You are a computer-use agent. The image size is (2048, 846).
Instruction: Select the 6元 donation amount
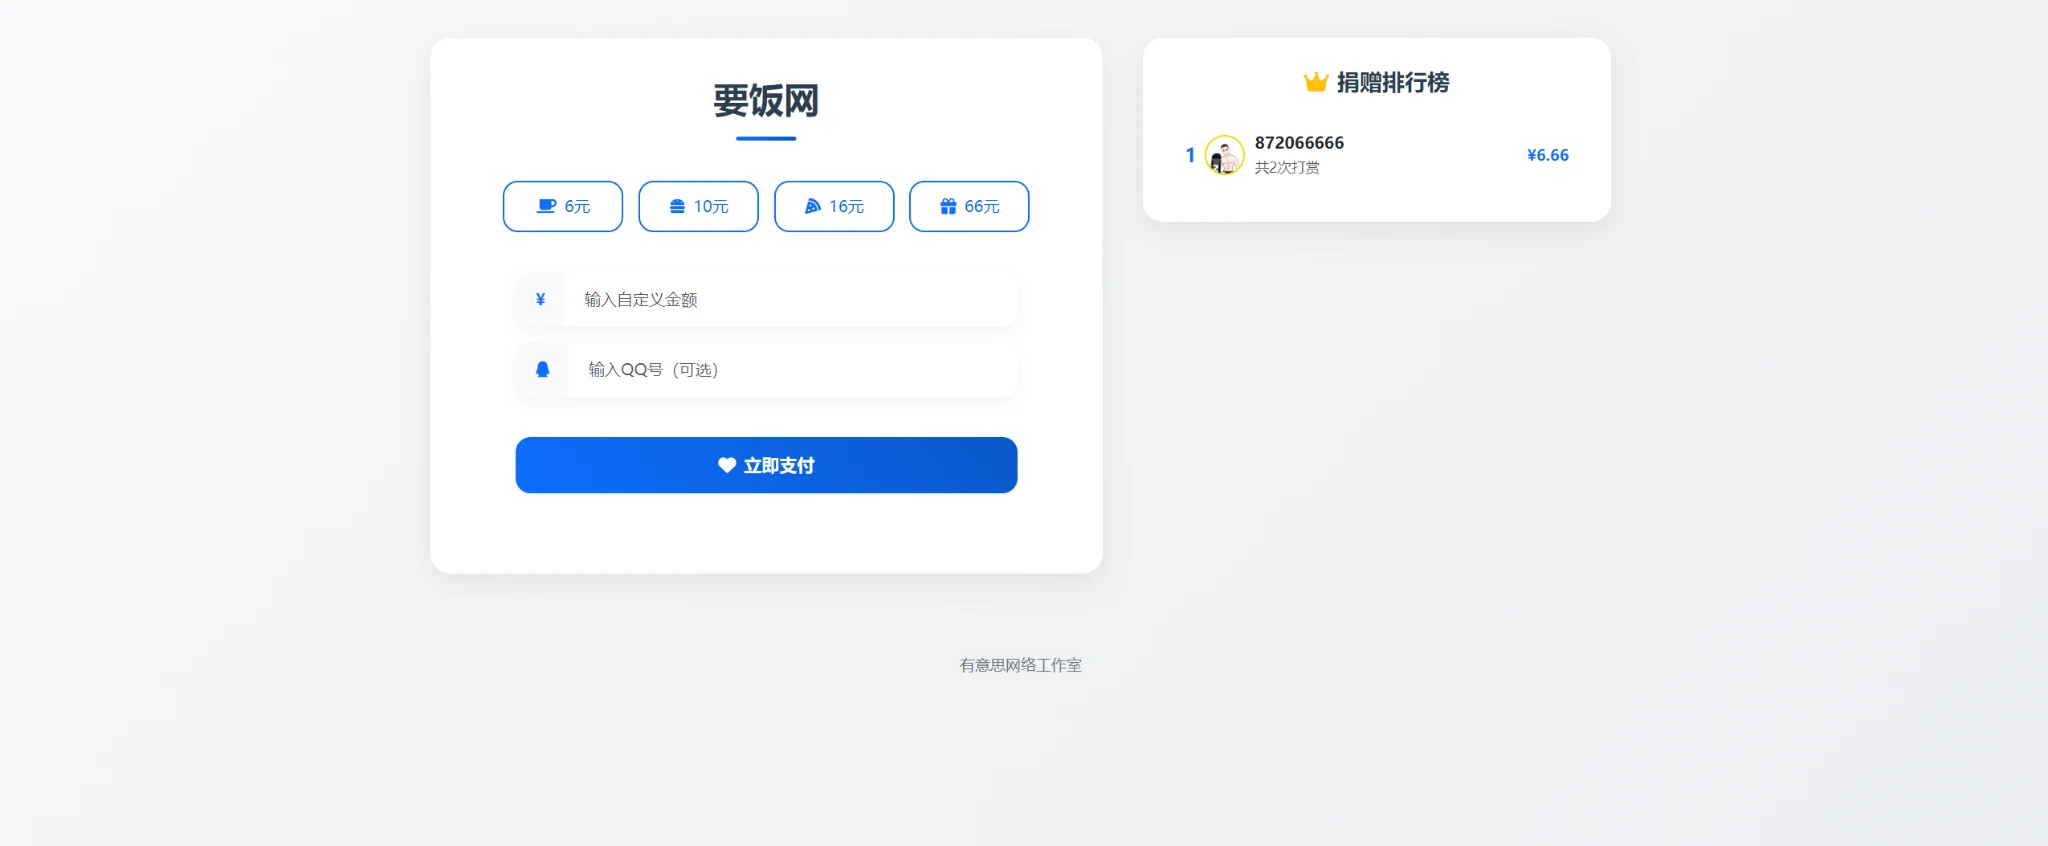pos(563,206)
